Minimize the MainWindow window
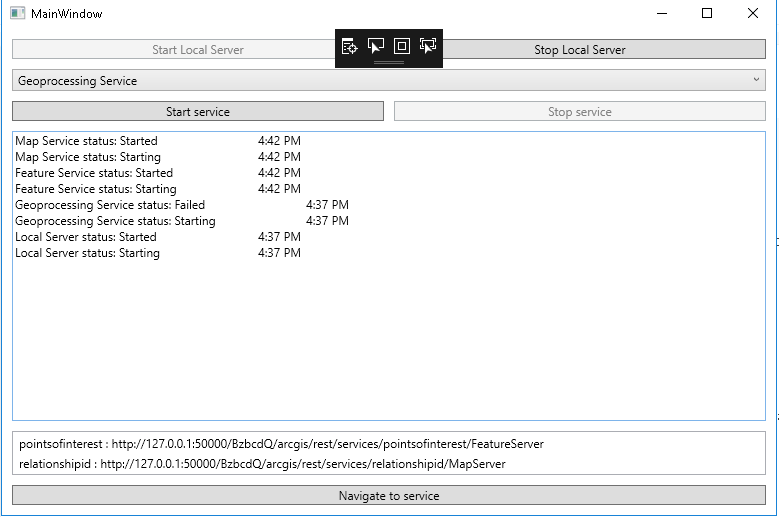779x517 pixels. [x=662, y=13]
